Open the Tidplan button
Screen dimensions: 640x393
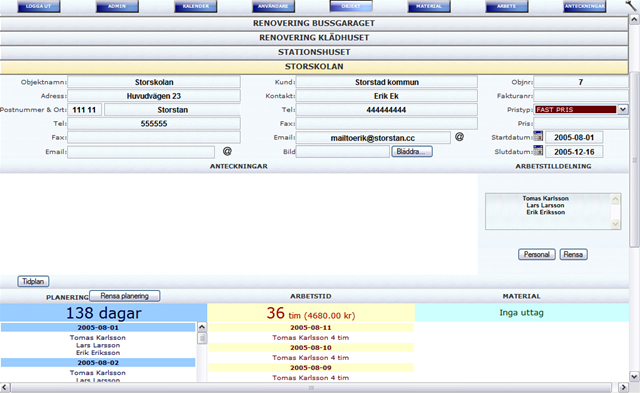[33, 281]
